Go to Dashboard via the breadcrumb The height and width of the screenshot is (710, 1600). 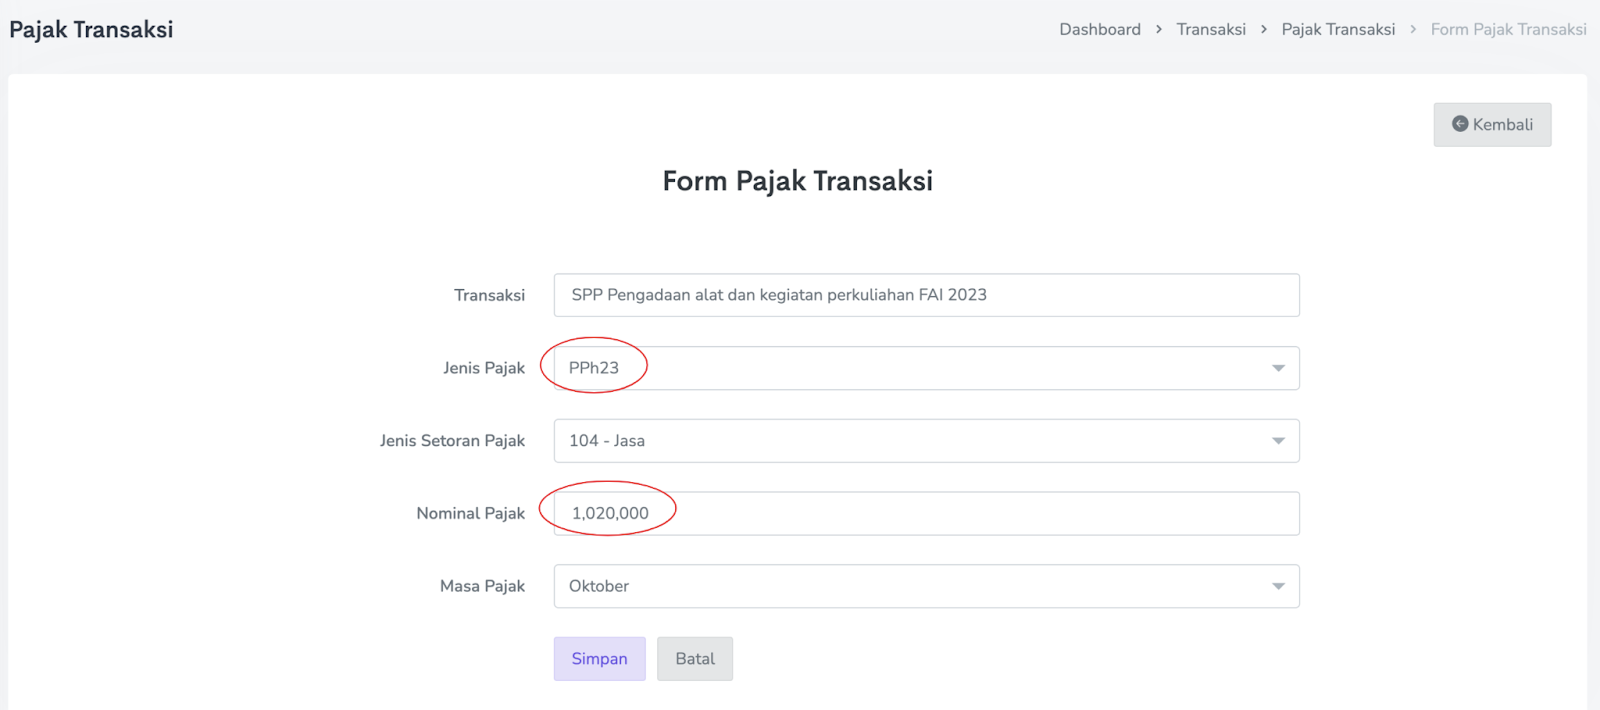1100,30
